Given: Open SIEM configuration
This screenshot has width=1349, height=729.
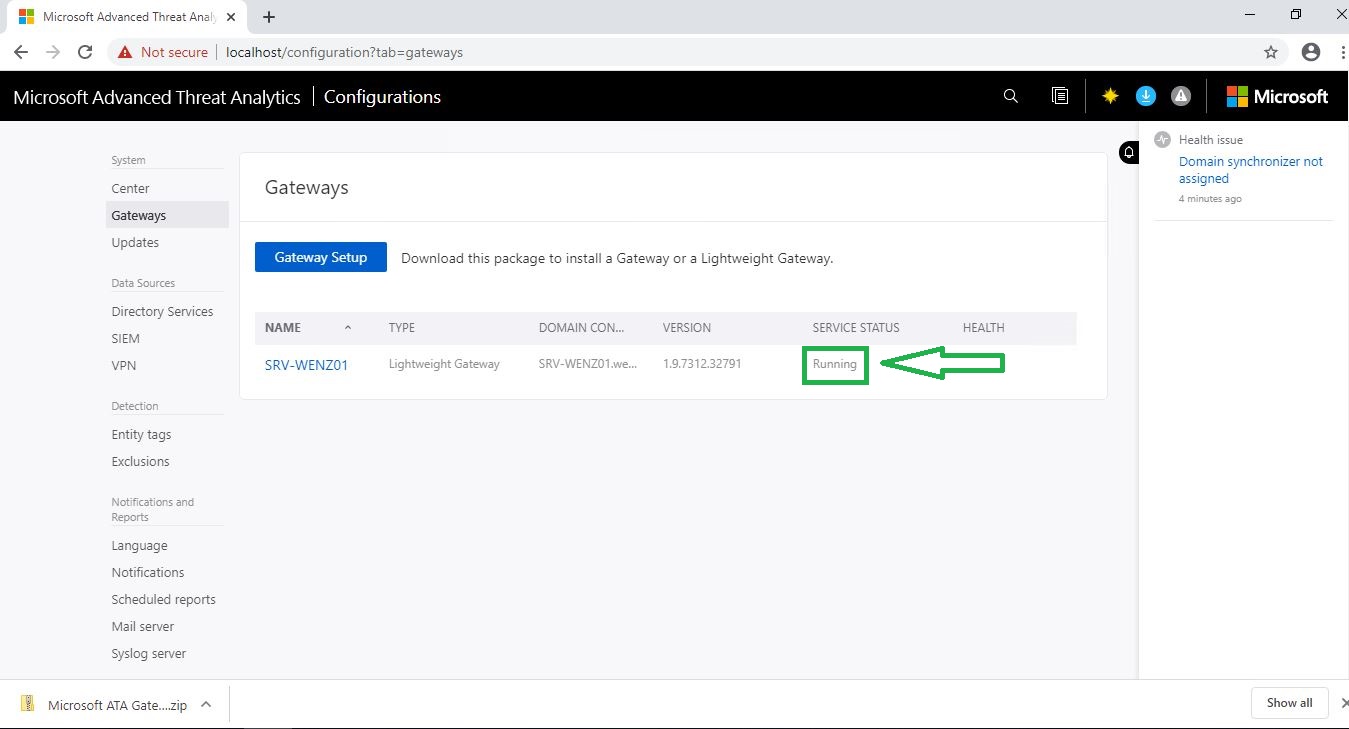Looking at the screenshot, I should click(126, 338).
